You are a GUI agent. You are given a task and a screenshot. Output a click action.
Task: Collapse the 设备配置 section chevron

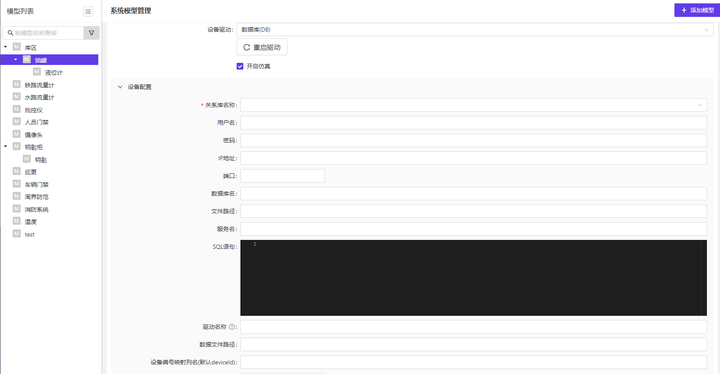coord(120,87)
